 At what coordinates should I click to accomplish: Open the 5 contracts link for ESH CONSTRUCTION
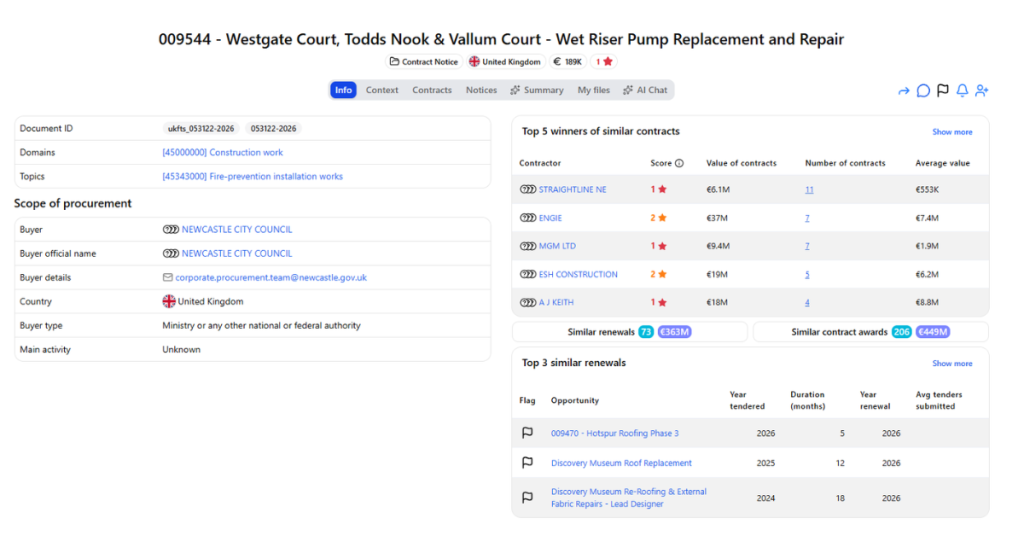pyautogui.click(x=807, y=275)
